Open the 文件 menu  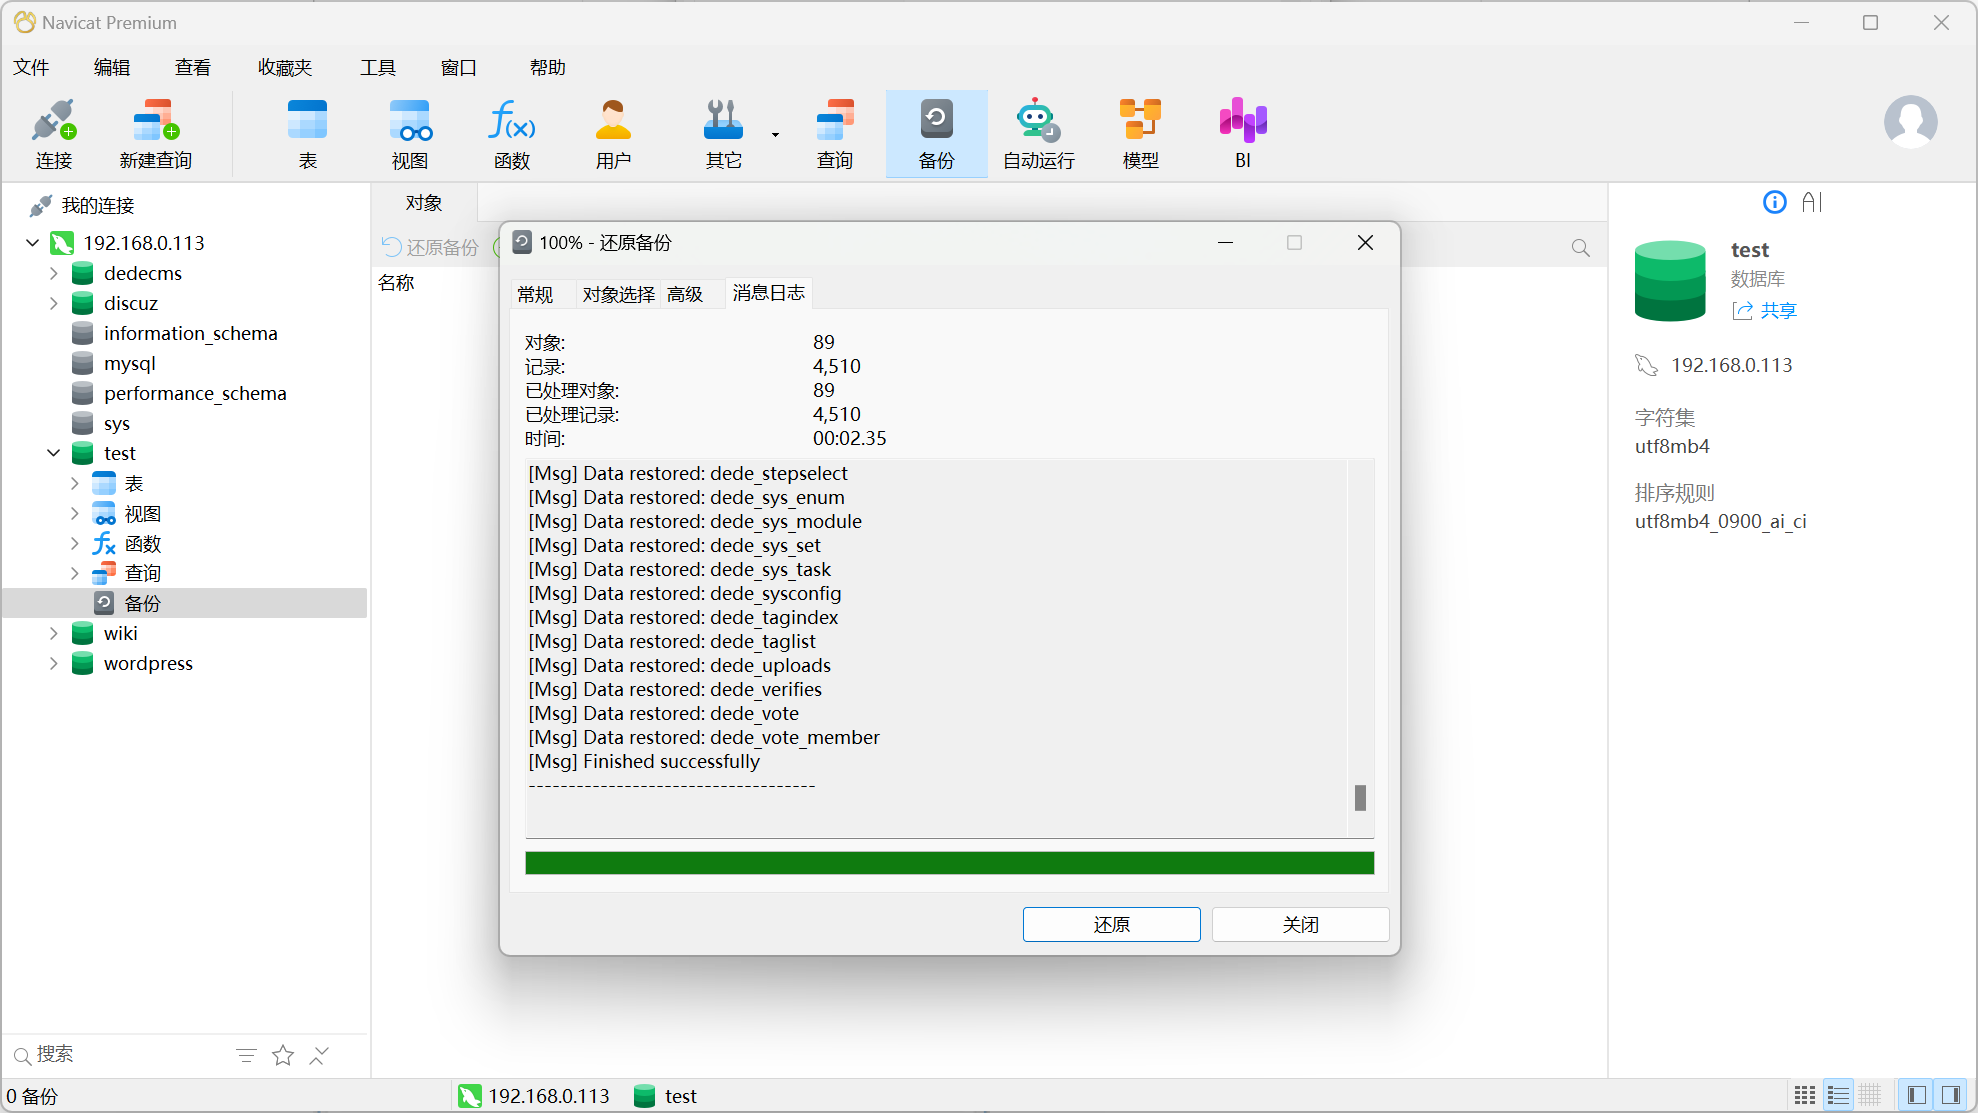(31, 67)
